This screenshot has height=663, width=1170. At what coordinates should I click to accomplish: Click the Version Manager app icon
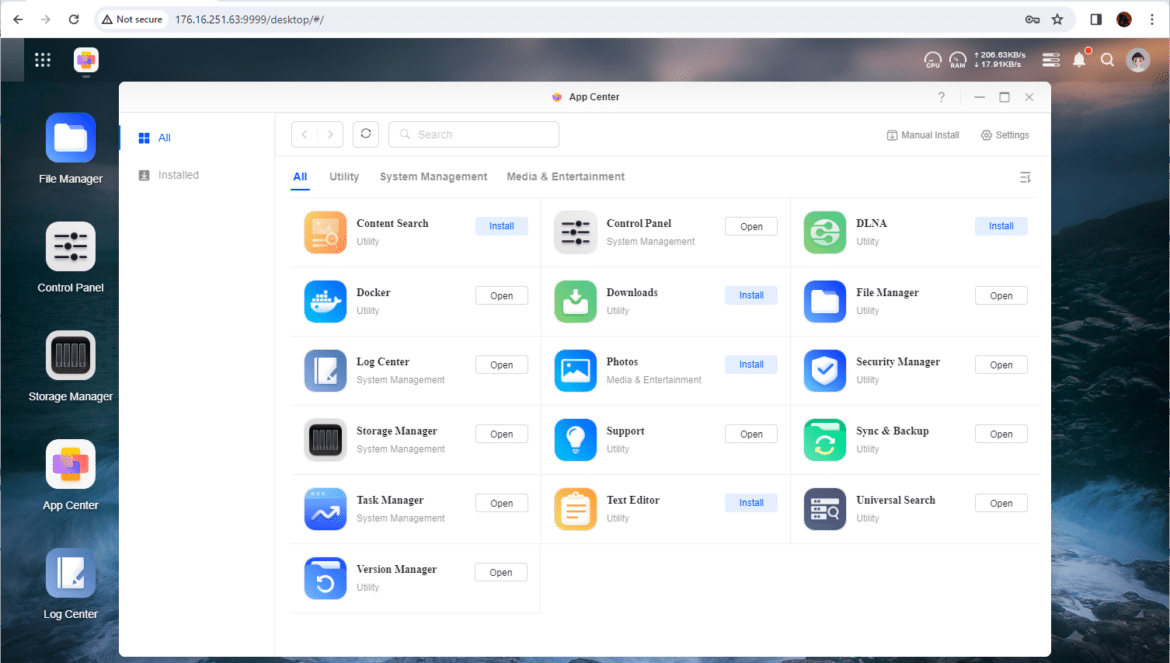click(325, 578)
